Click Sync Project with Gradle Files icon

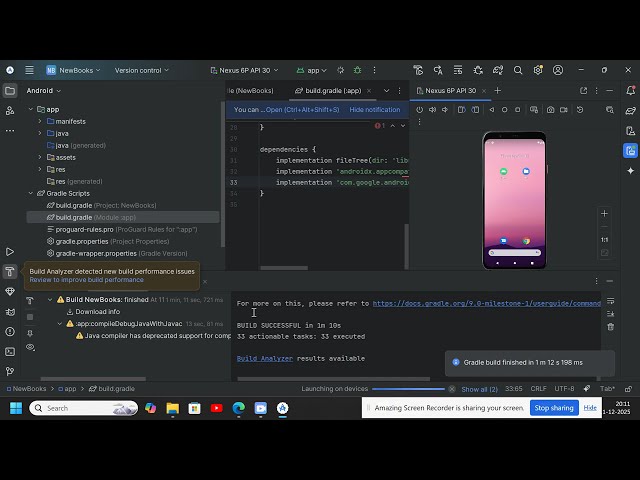tap(498, 70)
